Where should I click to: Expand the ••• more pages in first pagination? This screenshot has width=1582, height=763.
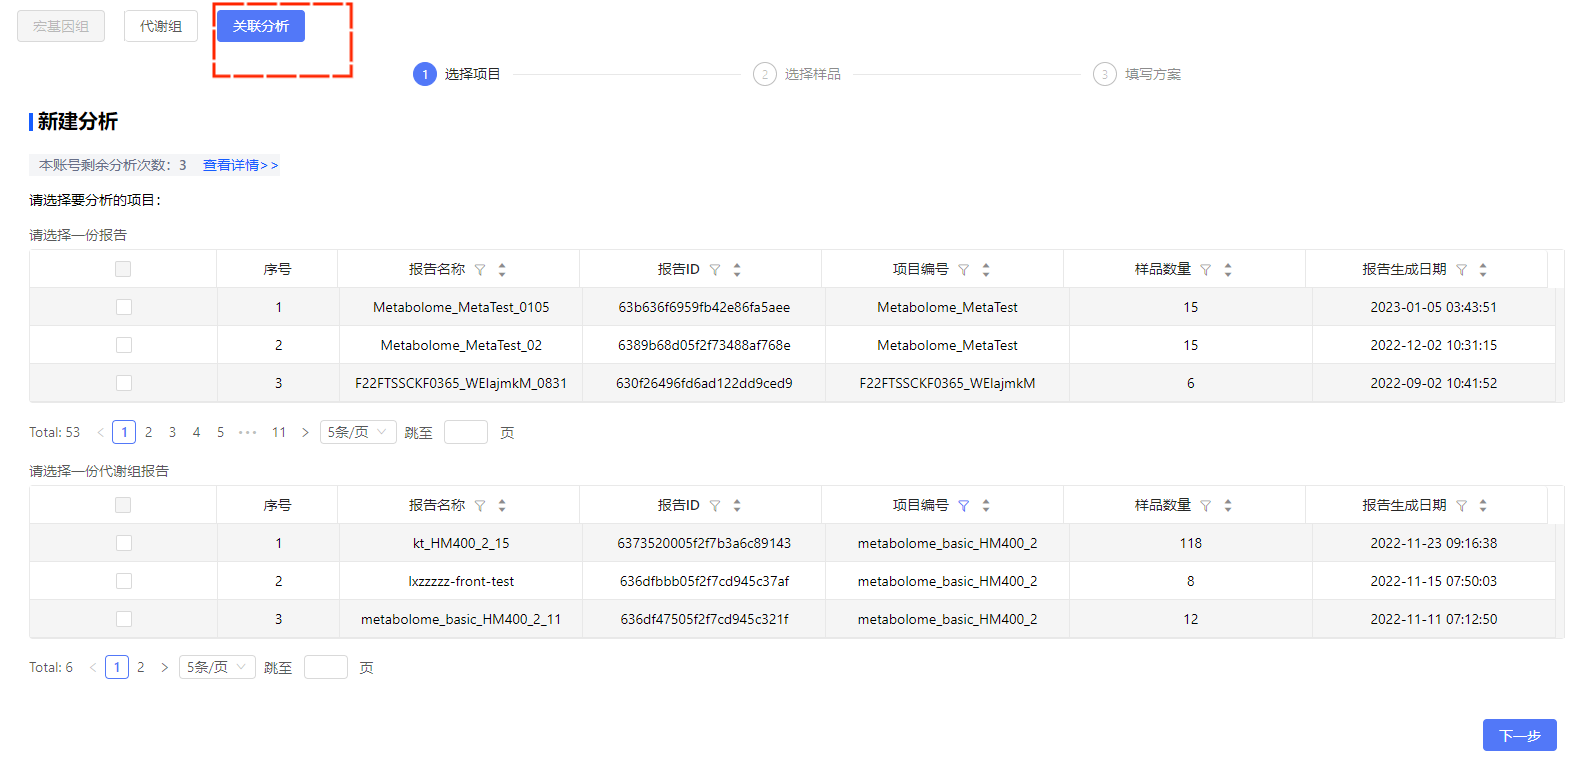pyautogui.click(x=248, y=433)
